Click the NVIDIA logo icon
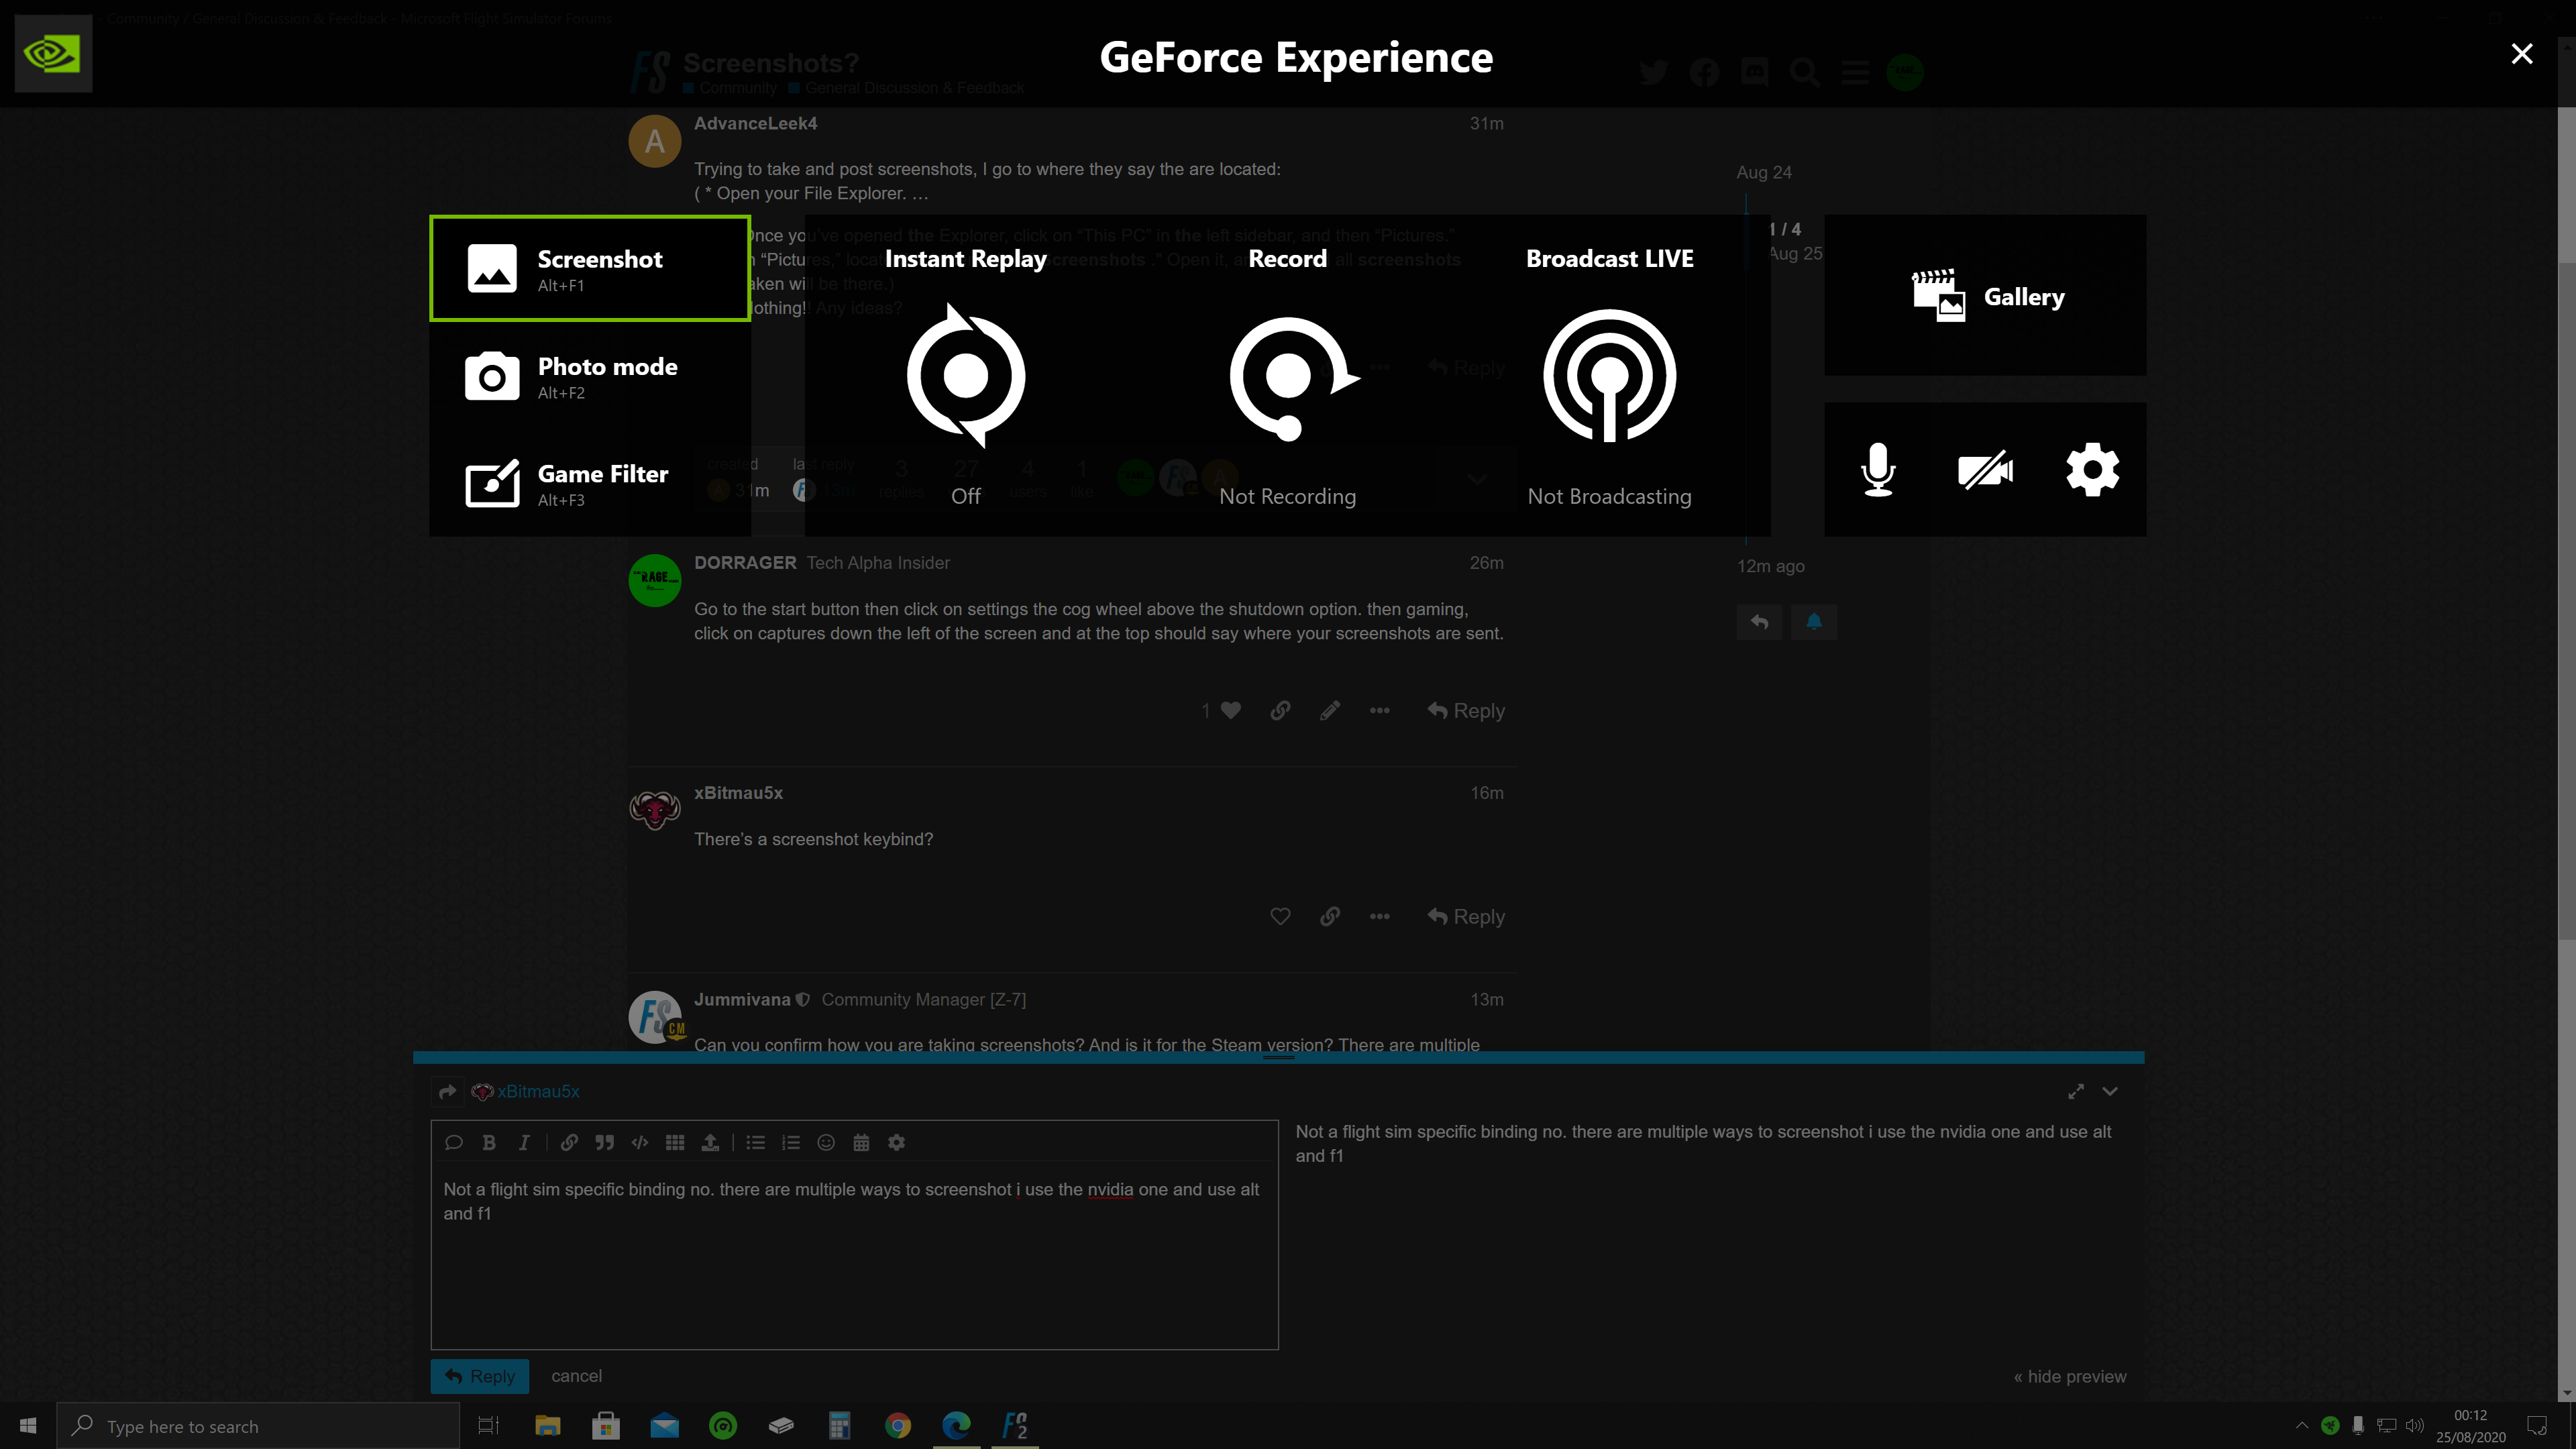This screenshot has width=2576, height=1449. (53, 53)
